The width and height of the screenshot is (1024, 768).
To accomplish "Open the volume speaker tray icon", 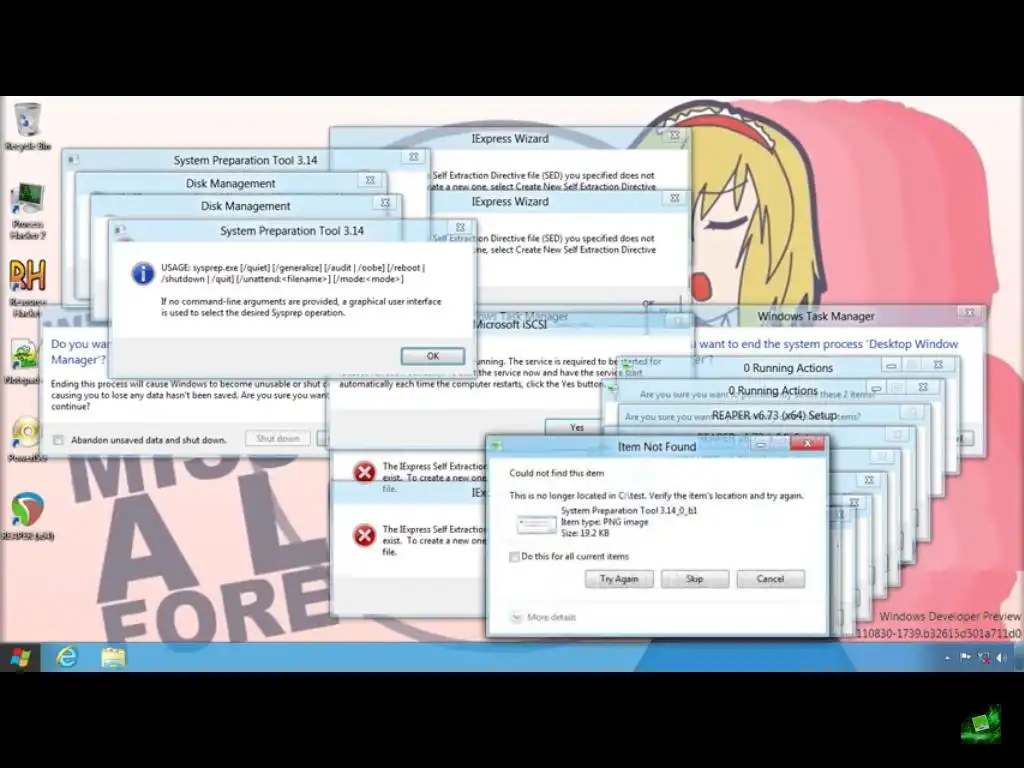I will pos(1002,658).
